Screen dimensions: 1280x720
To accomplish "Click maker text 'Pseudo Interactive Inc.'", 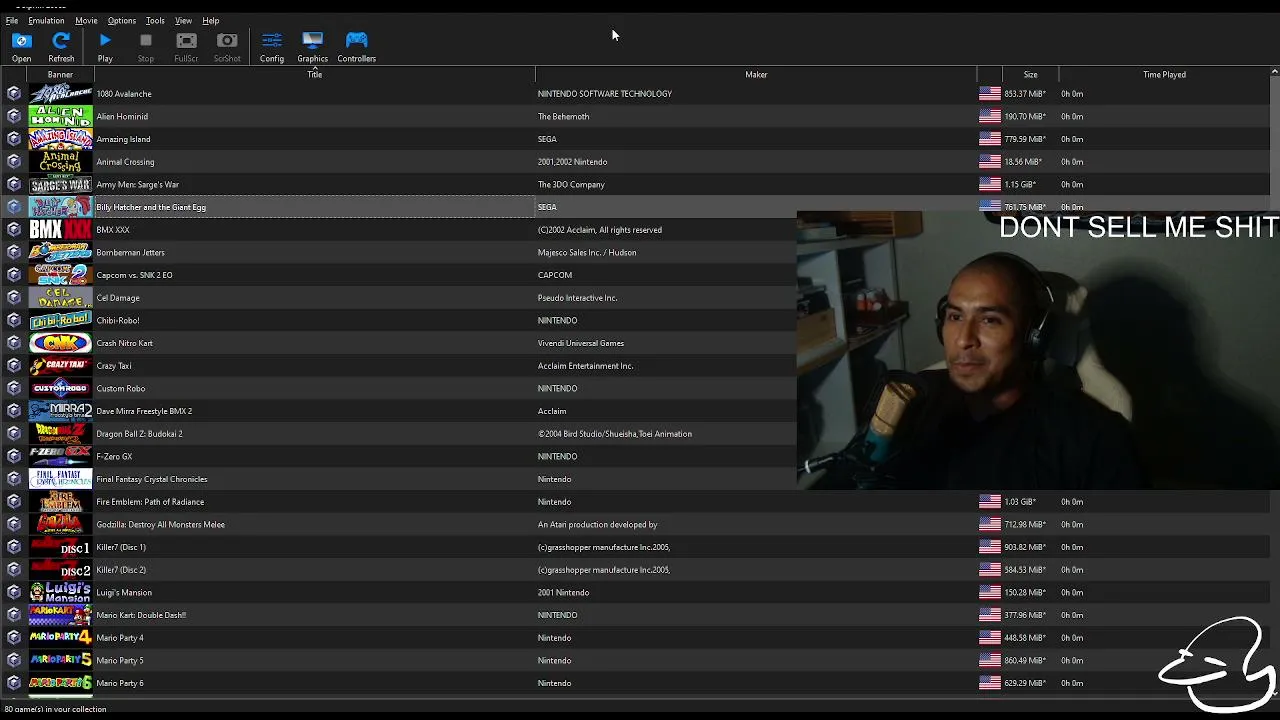I will coord(578,298).
